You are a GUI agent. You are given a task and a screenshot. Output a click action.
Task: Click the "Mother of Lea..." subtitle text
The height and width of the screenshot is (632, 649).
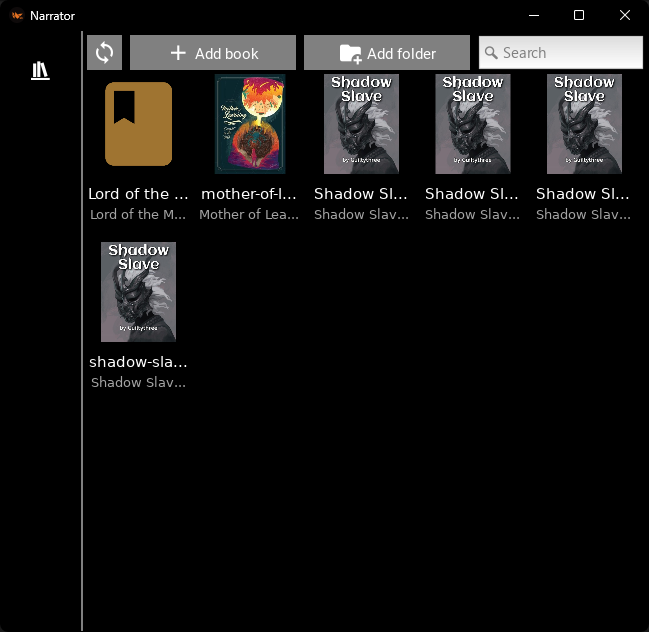(249, 214)
